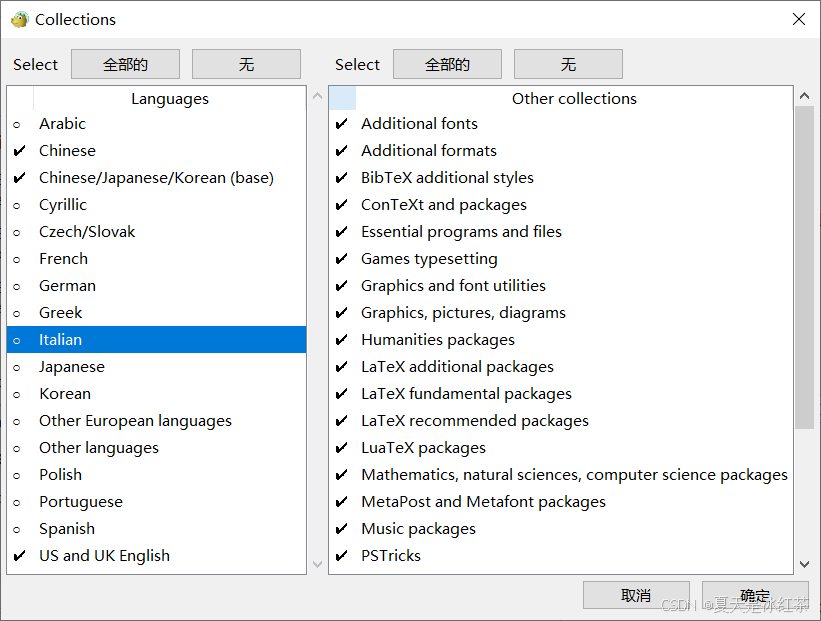Select the Polish row

(157, 475)
